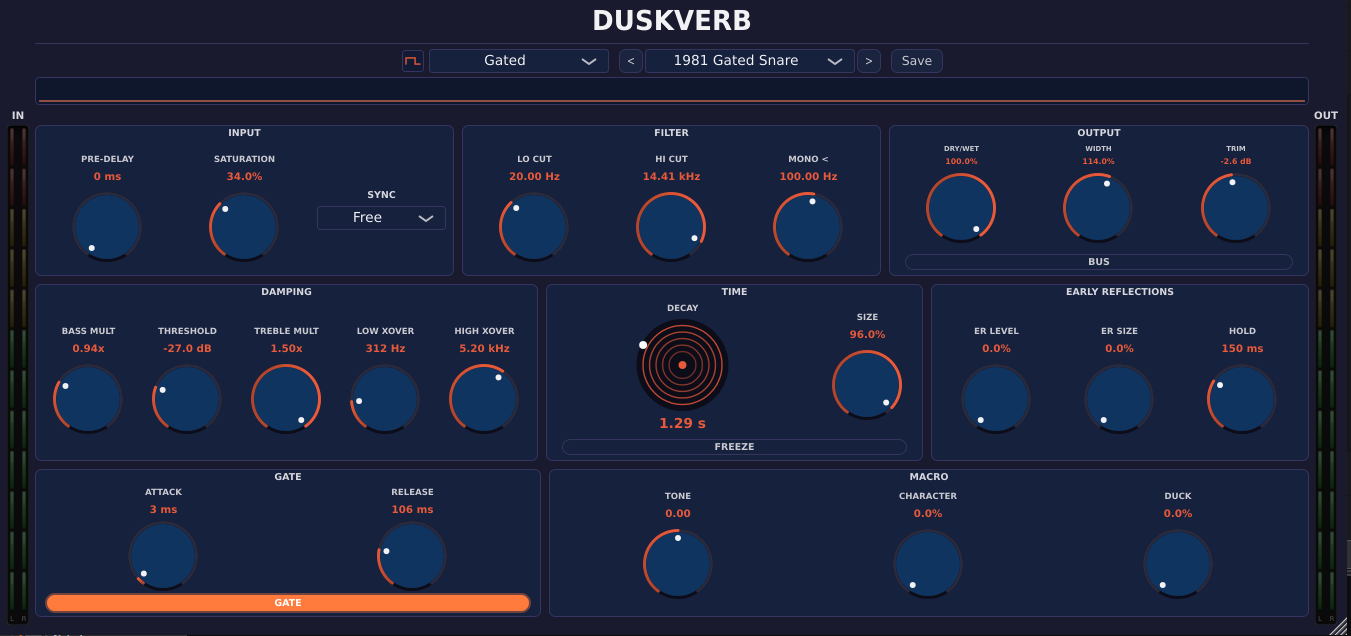The image size is (1351, 636).
Task: Click the 1.29 s decay value
Action: [682, 423]
